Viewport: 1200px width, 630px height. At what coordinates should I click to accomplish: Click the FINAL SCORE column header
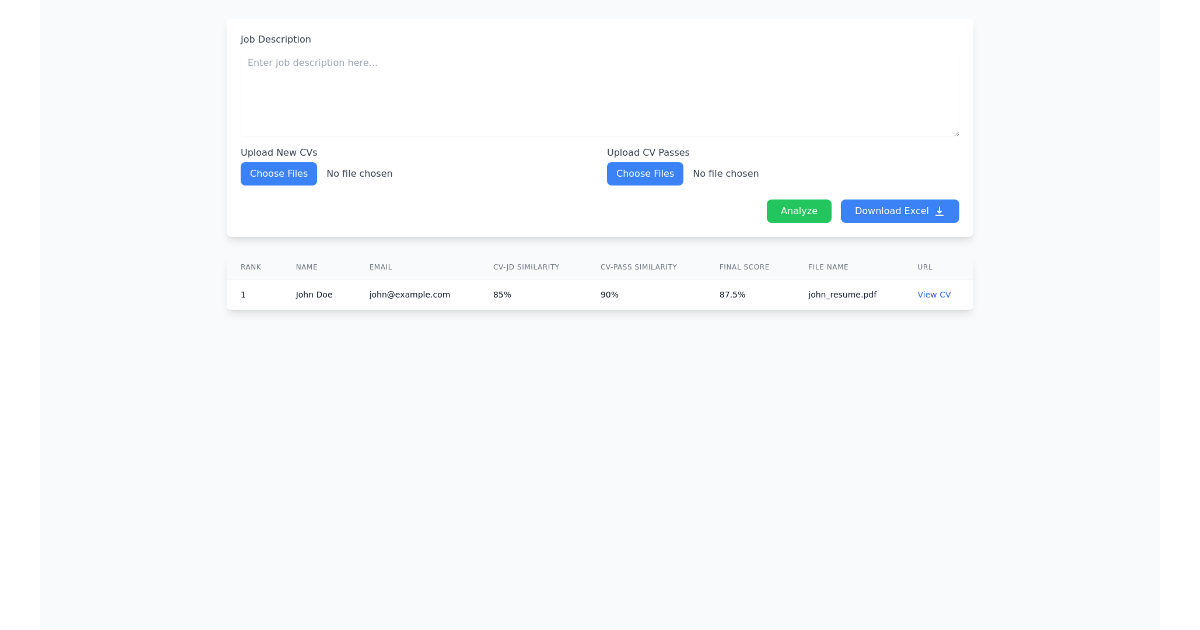(744, 266)
